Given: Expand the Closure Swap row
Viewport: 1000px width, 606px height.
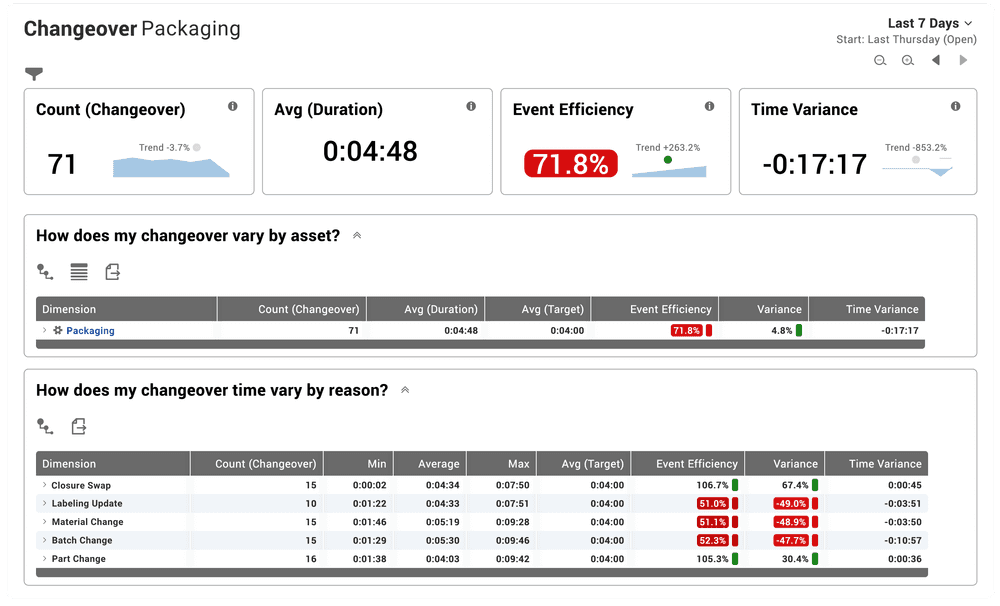Looking at the screenshot, I should (44, 485).
